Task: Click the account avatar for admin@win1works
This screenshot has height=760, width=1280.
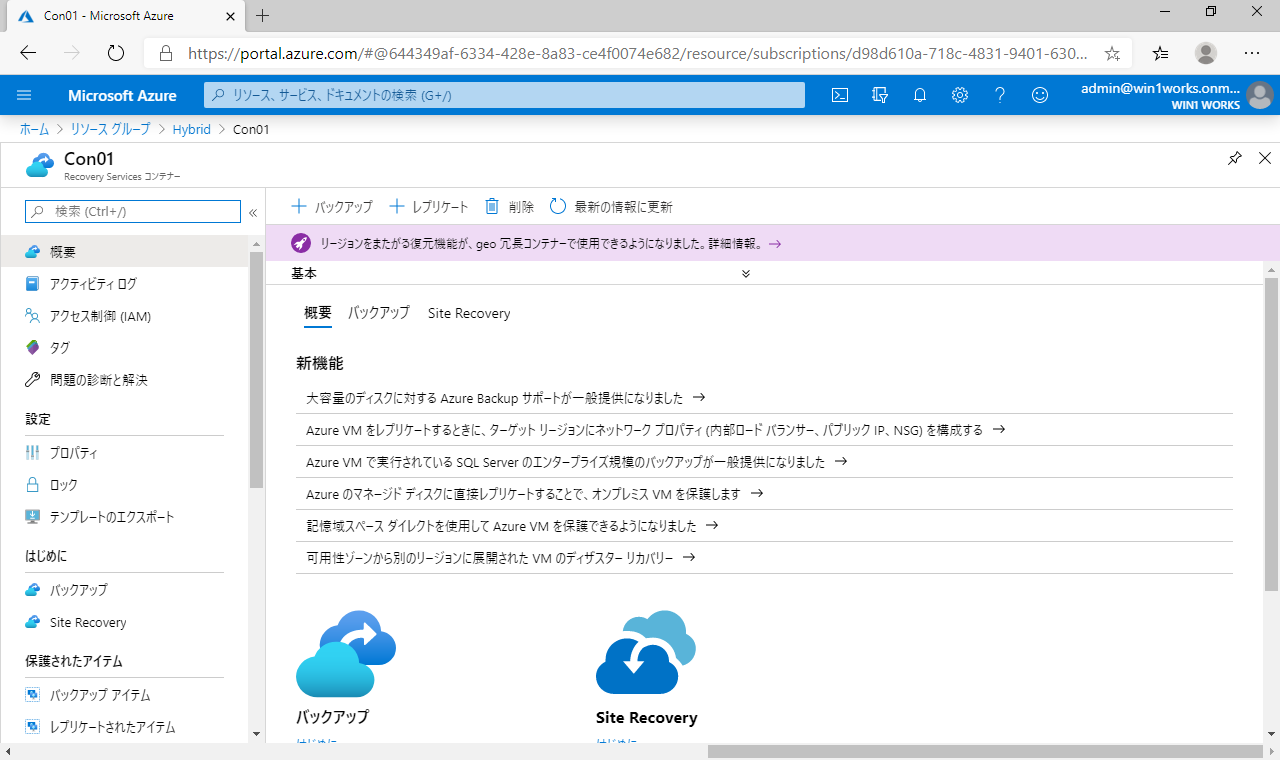Action: coord(1260,96)
